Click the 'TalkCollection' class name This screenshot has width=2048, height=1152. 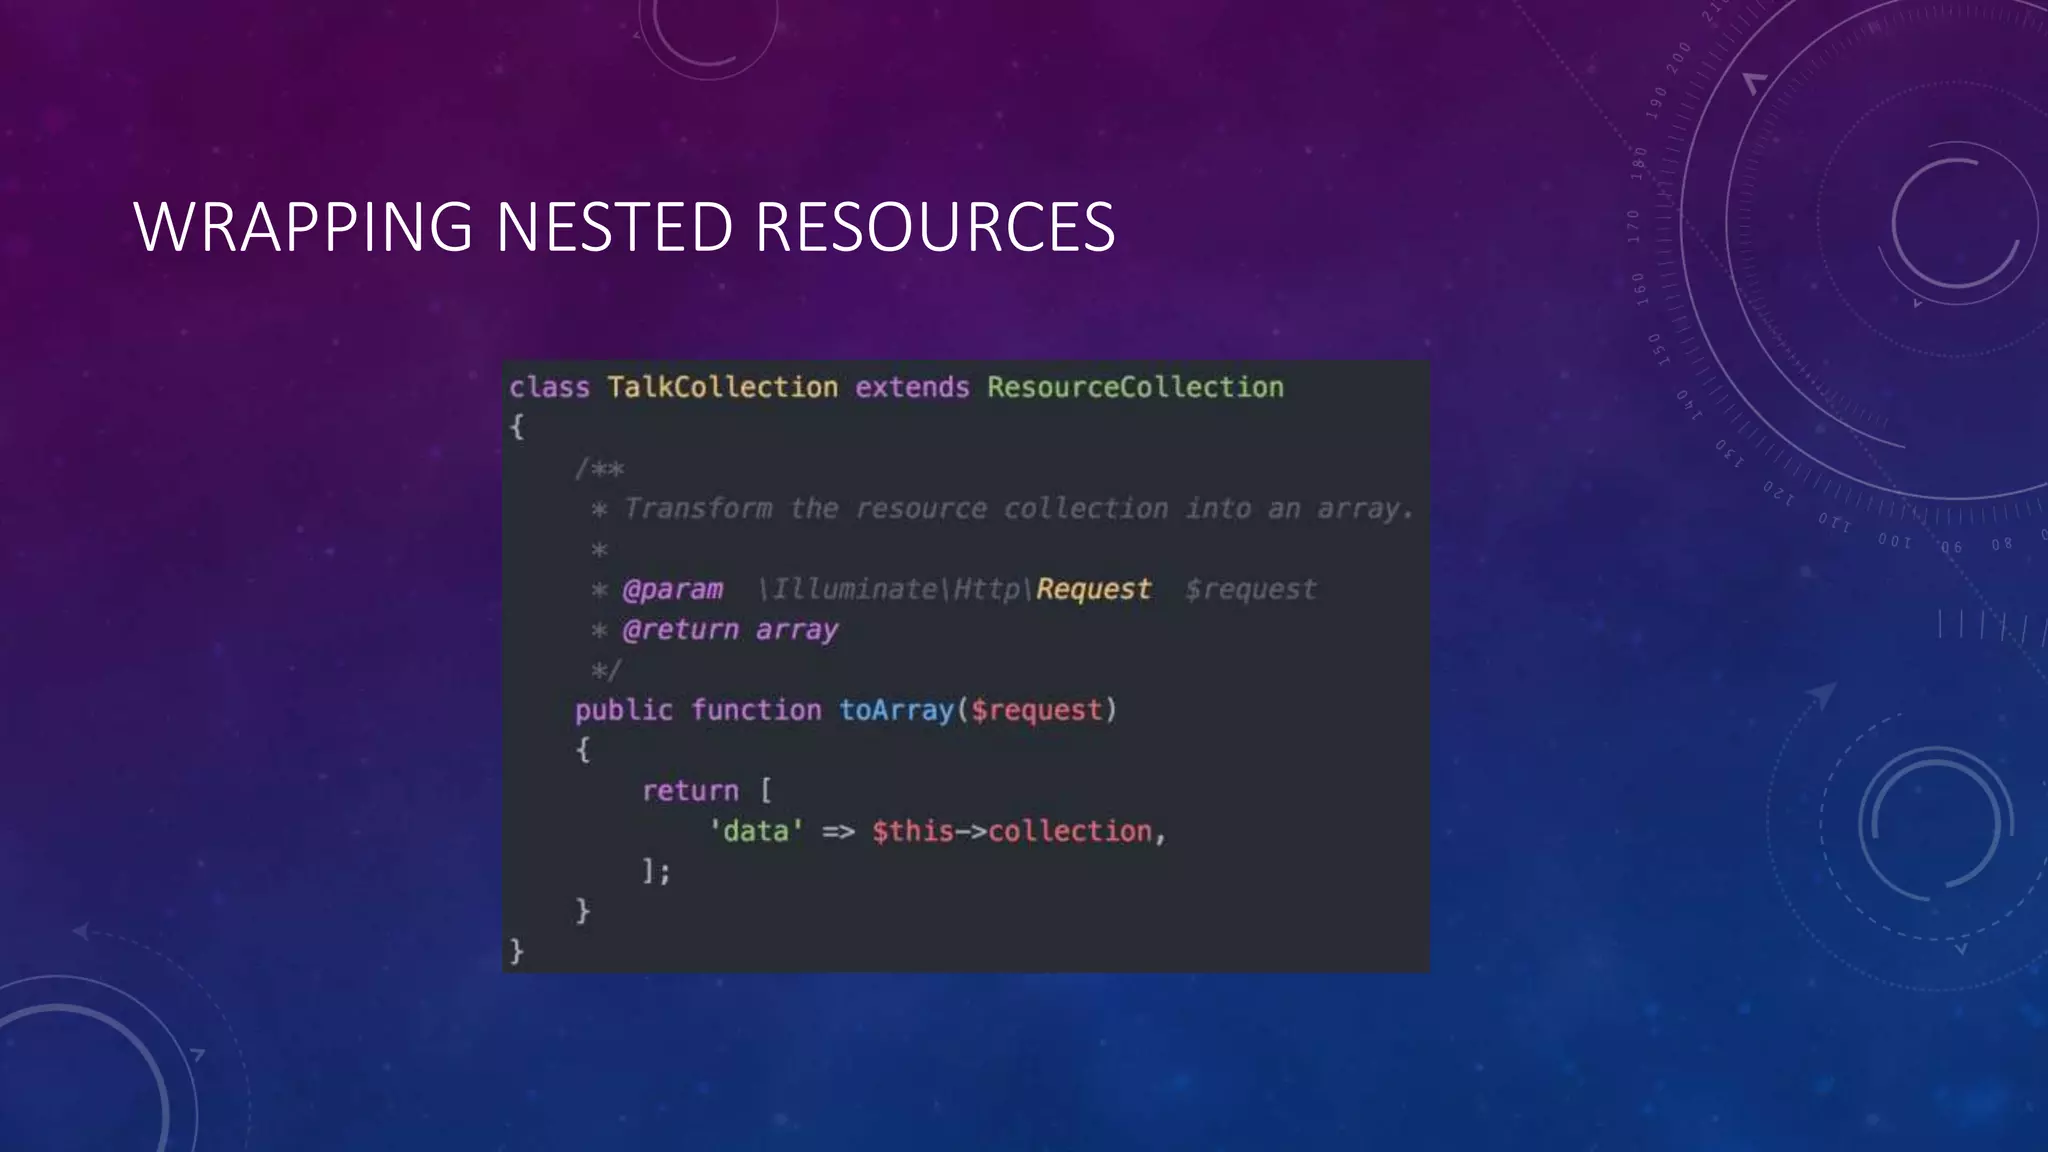(722, 387)
